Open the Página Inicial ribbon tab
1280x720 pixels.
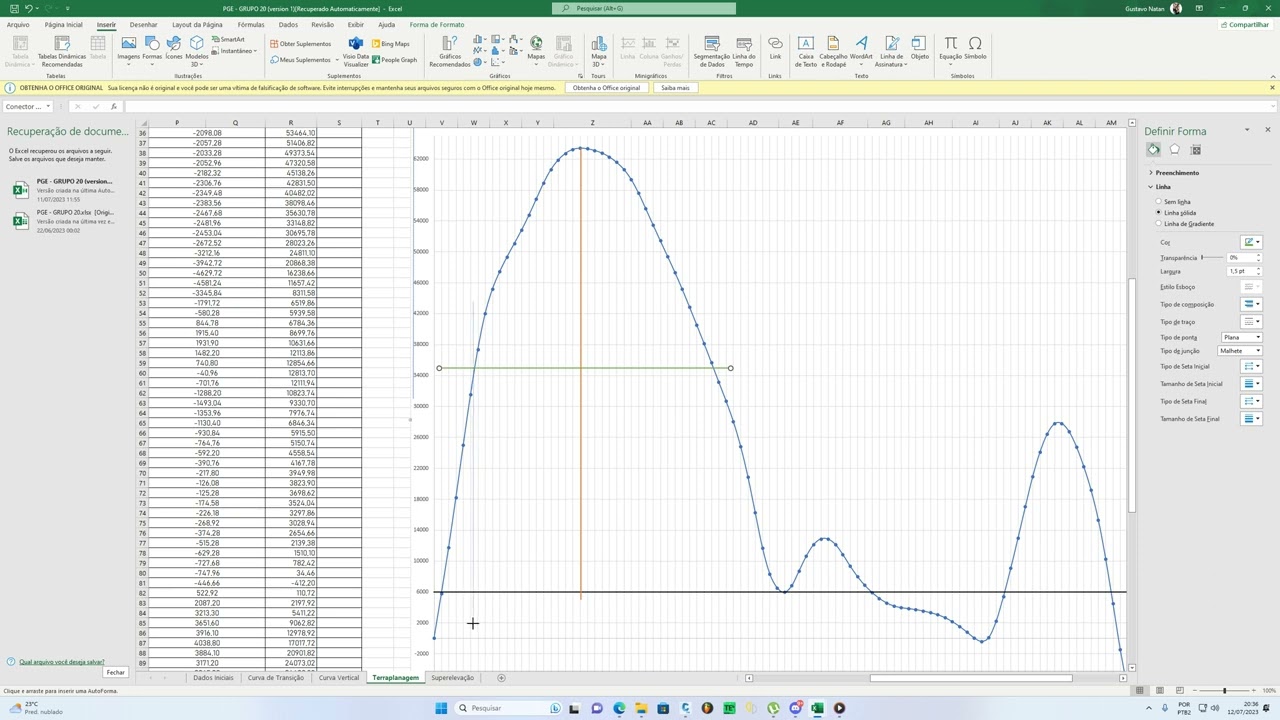[63, 24]
